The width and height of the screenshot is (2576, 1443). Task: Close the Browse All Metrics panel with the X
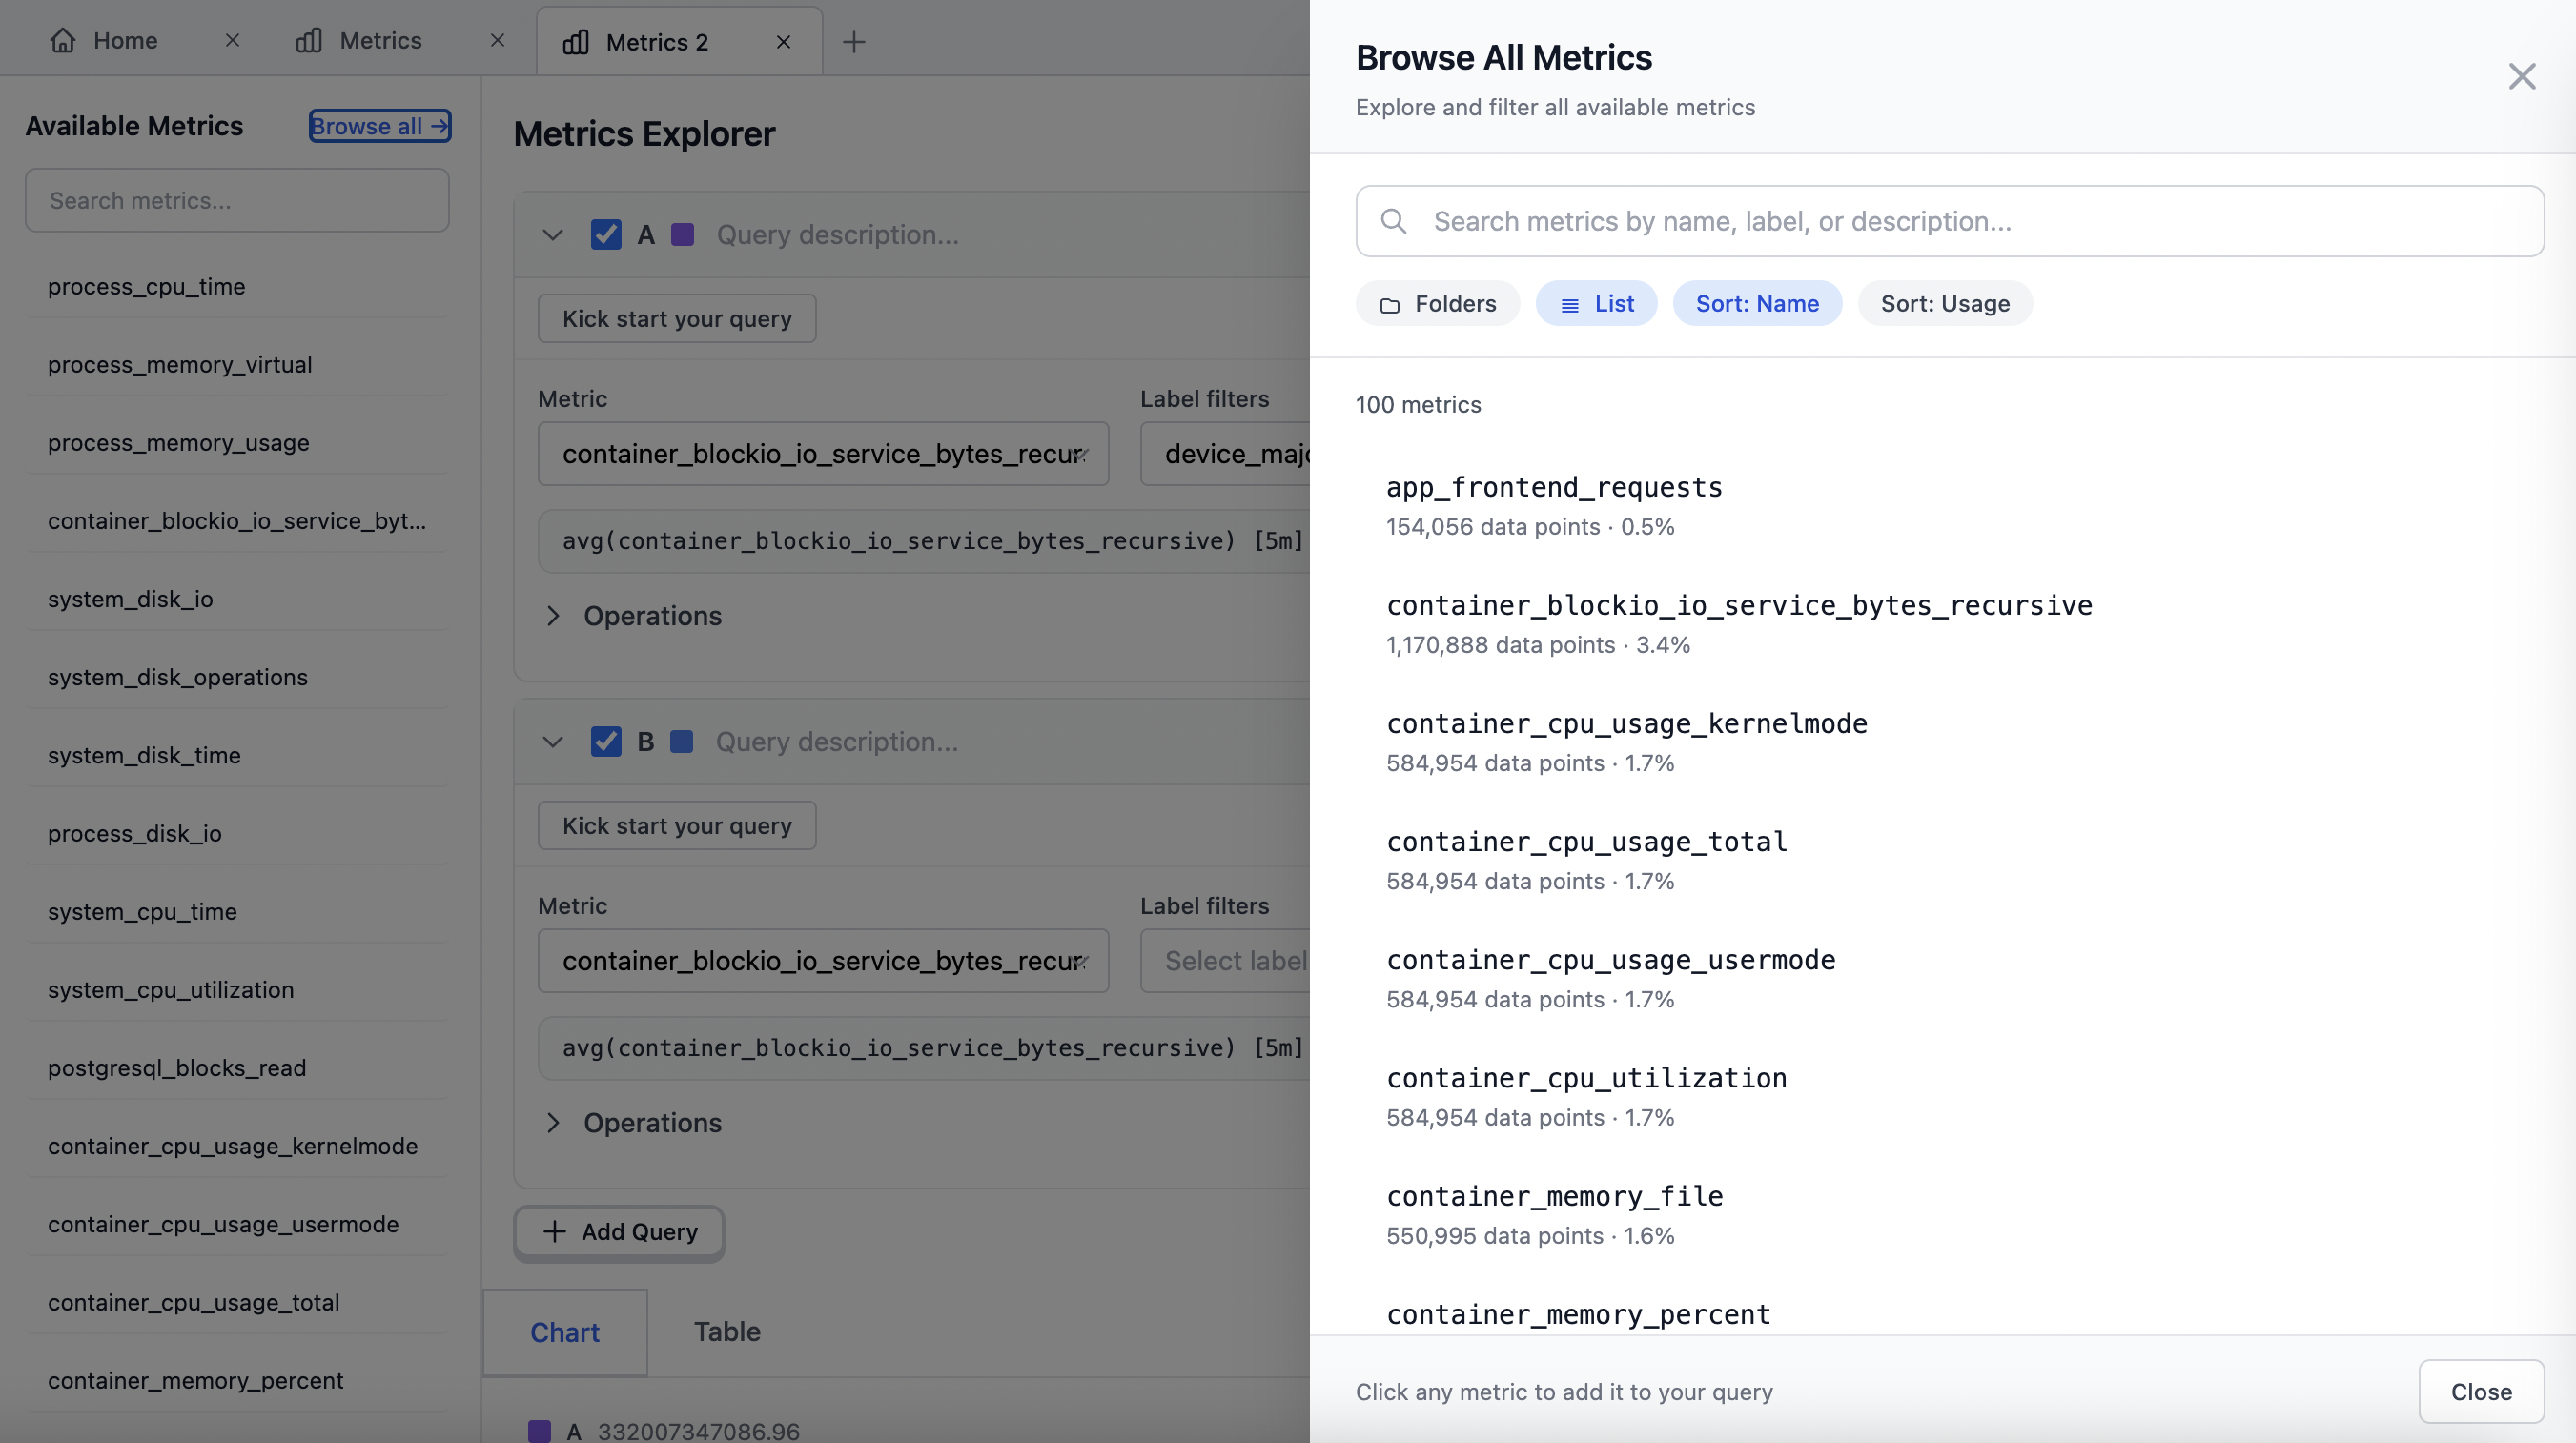2522,76
